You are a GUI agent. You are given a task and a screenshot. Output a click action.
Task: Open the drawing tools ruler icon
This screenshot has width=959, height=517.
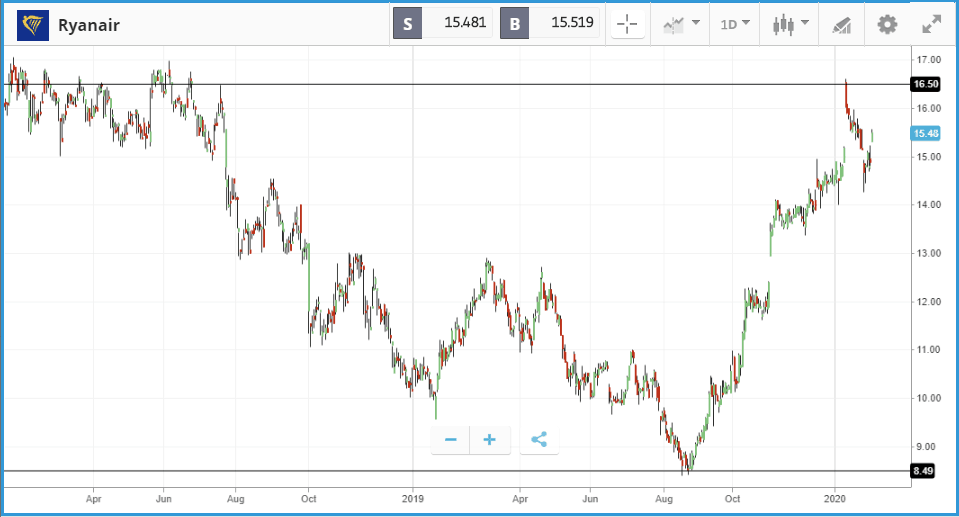pyautogui.click(x=842, y=25)
